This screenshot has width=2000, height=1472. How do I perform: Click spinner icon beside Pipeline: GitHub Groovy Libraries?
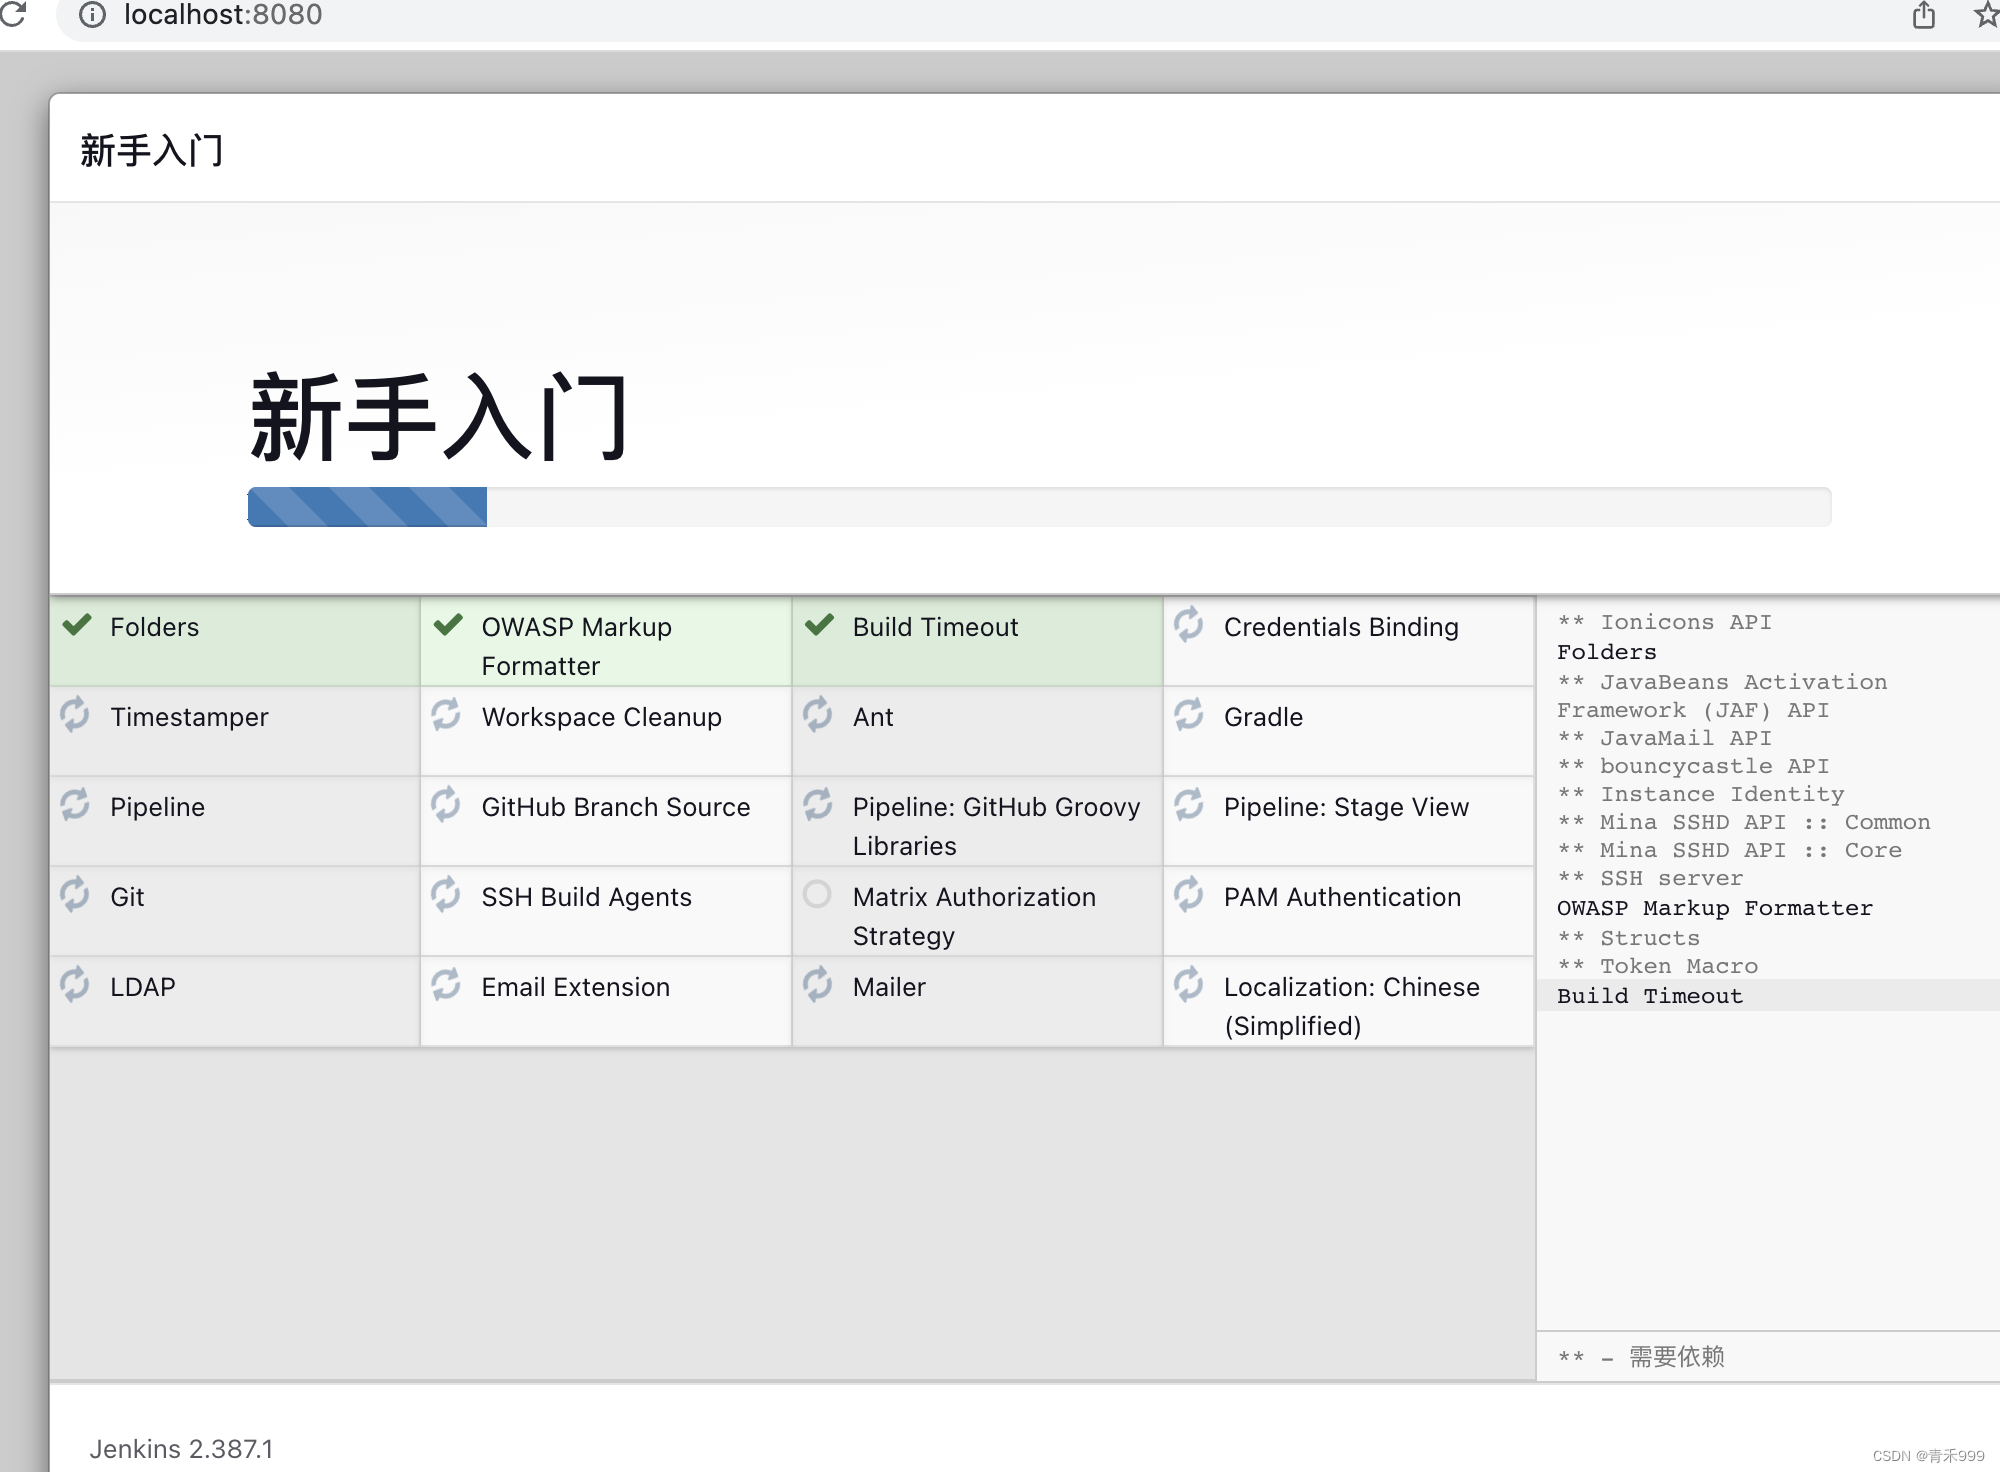(x=818, y=804)
